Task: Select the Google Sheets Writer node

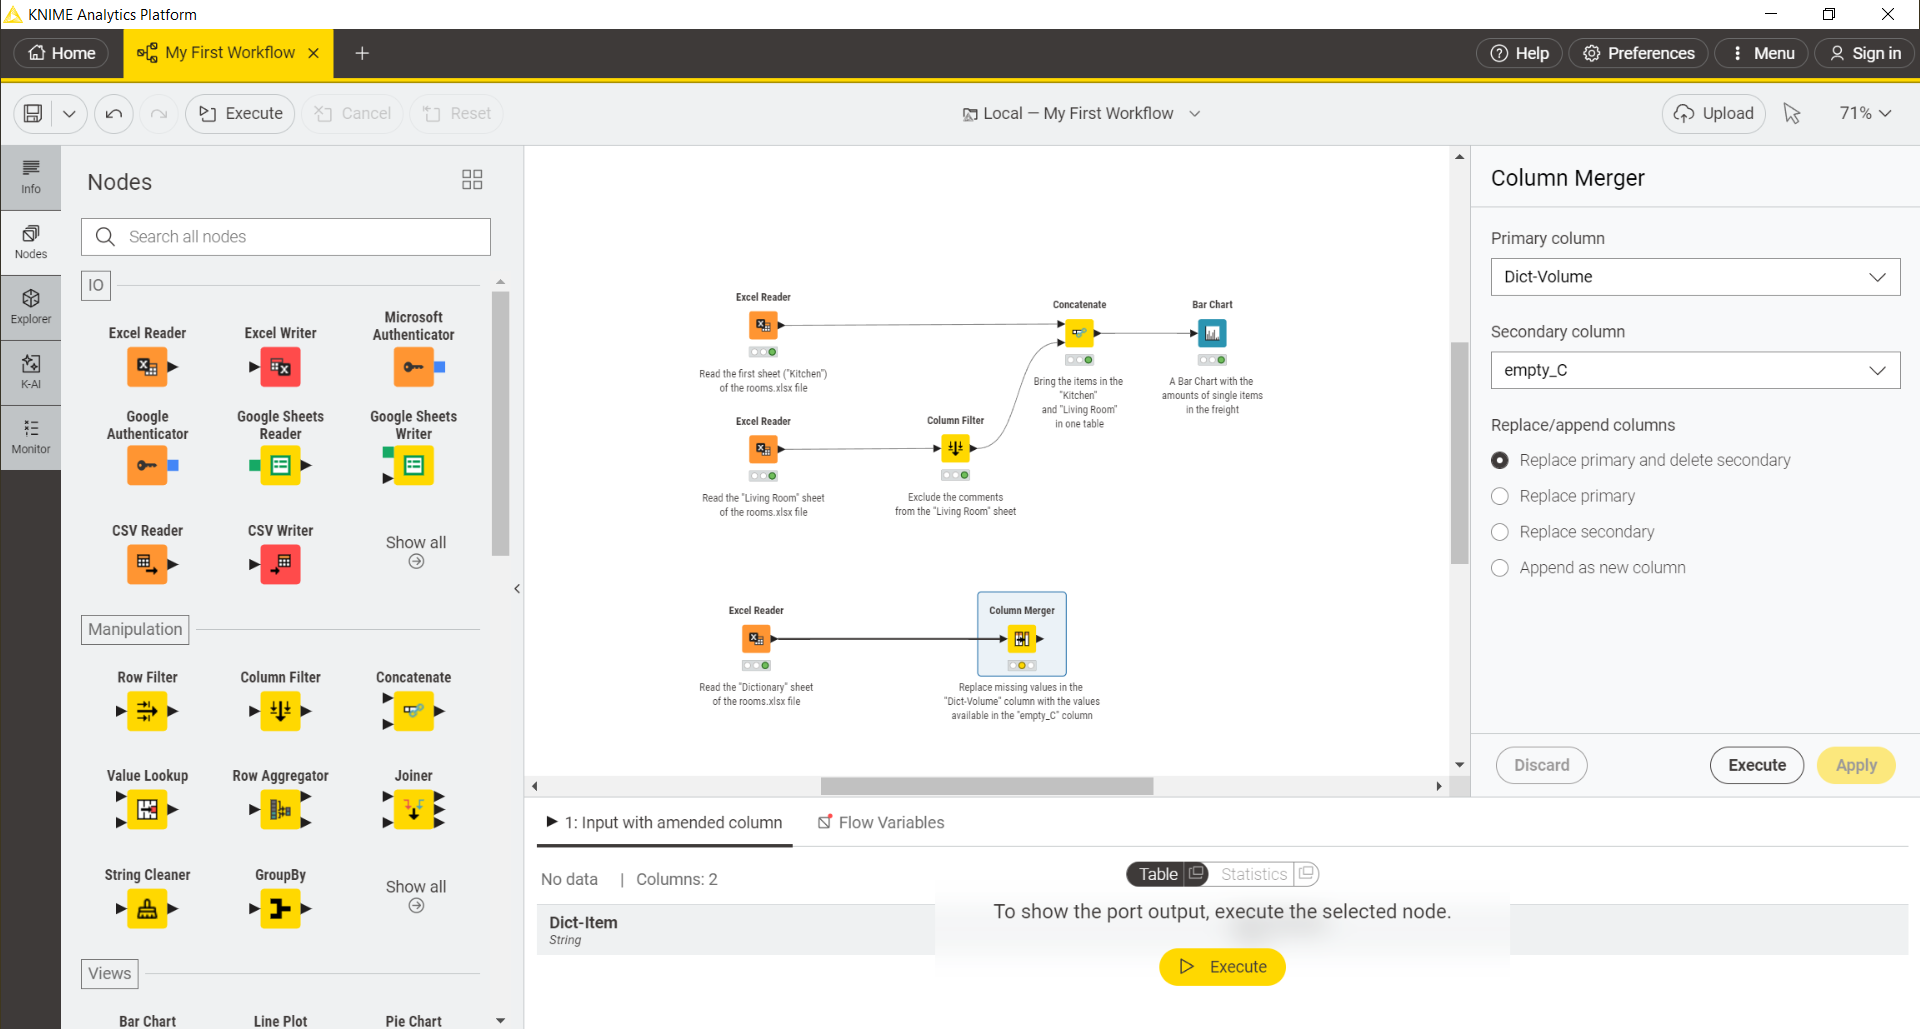Action: click(413, 464)
